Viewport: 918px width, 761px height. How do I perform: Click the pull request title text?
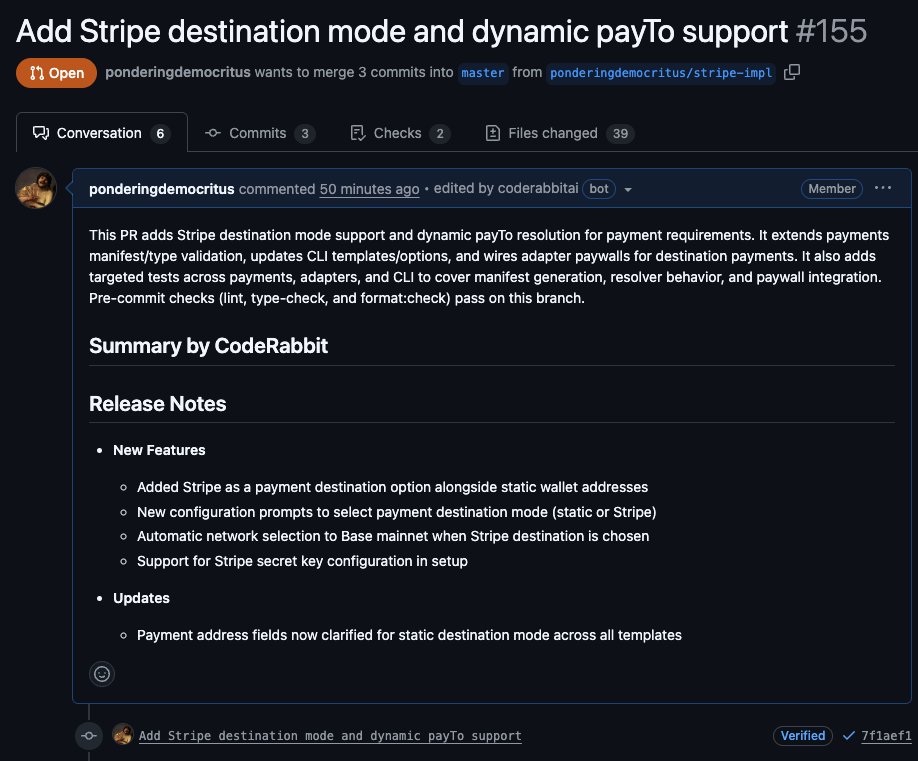point(402,31)
